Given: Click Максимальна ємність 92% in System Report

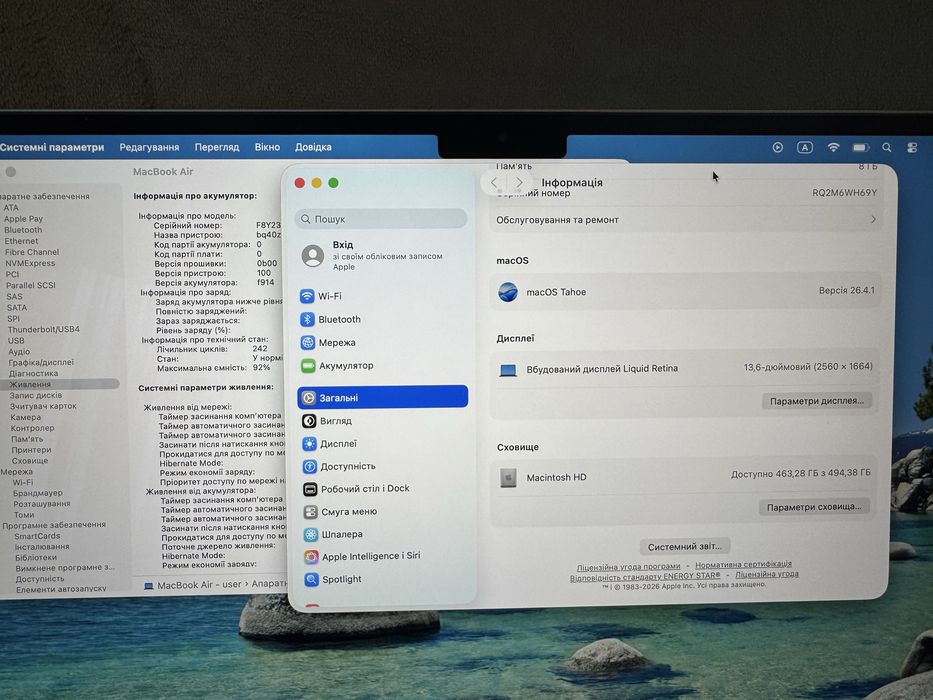Looking at the screenshot, I should 214,368.
